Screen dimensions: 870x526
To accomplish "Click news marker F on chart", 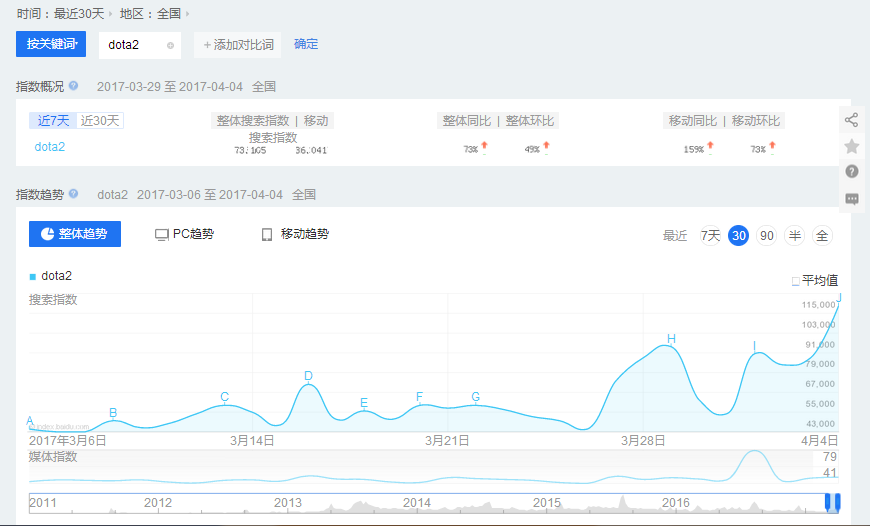I will pos(419,397).
